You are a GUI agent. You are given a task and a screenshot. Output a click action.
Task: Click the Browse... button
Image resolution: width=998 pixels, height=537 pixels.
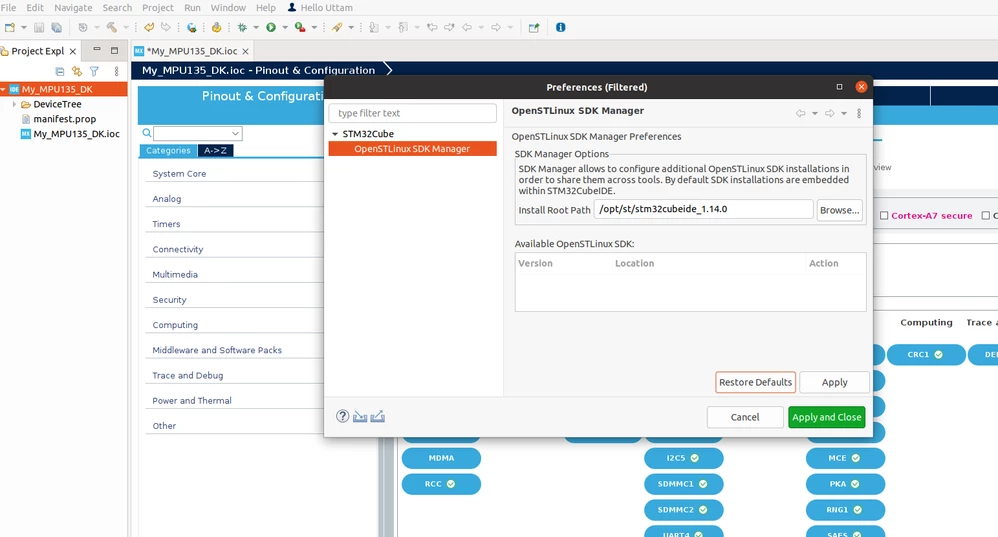(840, 210)
